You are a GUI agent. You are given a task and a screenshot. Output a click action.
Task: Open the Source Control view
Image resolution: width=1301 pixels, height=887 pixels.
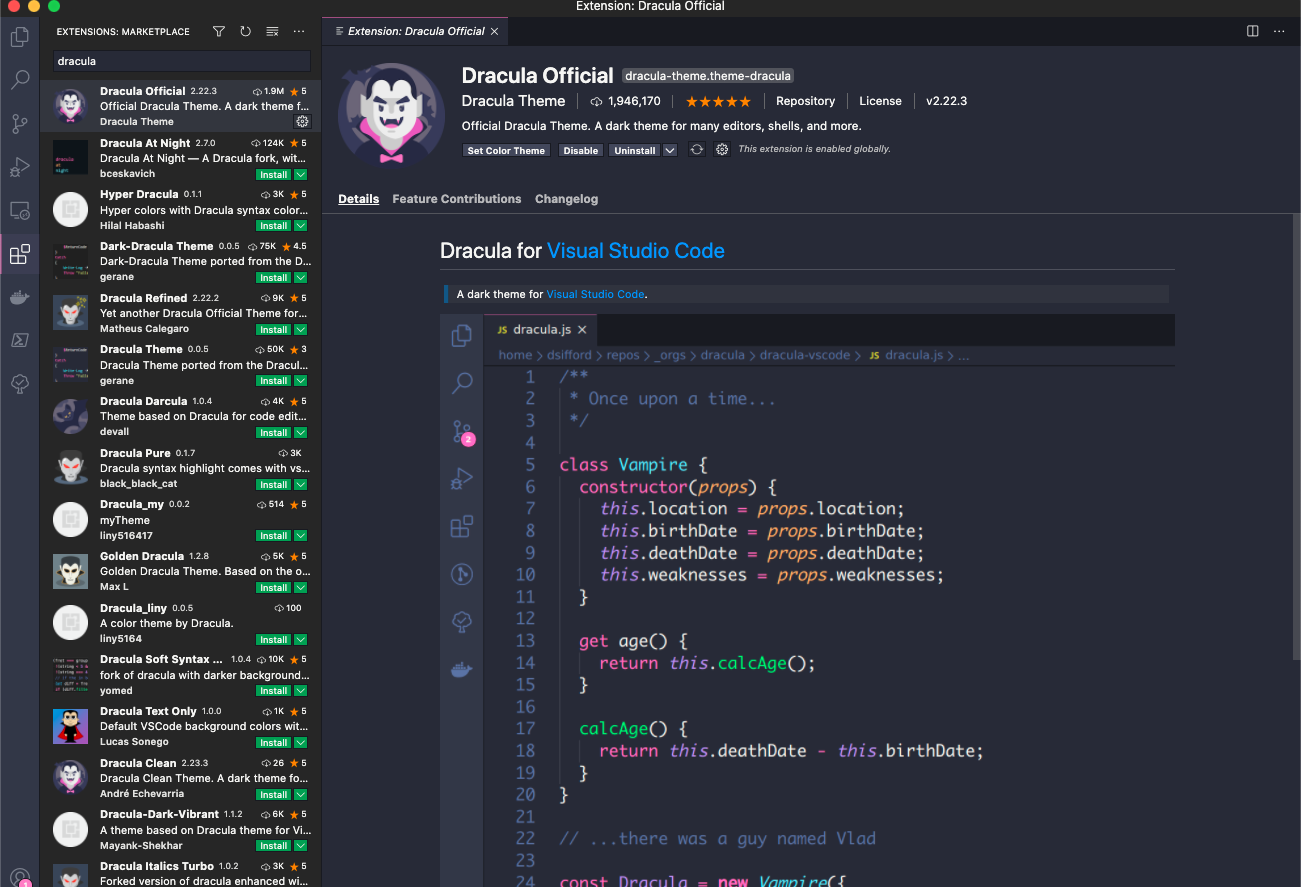pos(19,124)
